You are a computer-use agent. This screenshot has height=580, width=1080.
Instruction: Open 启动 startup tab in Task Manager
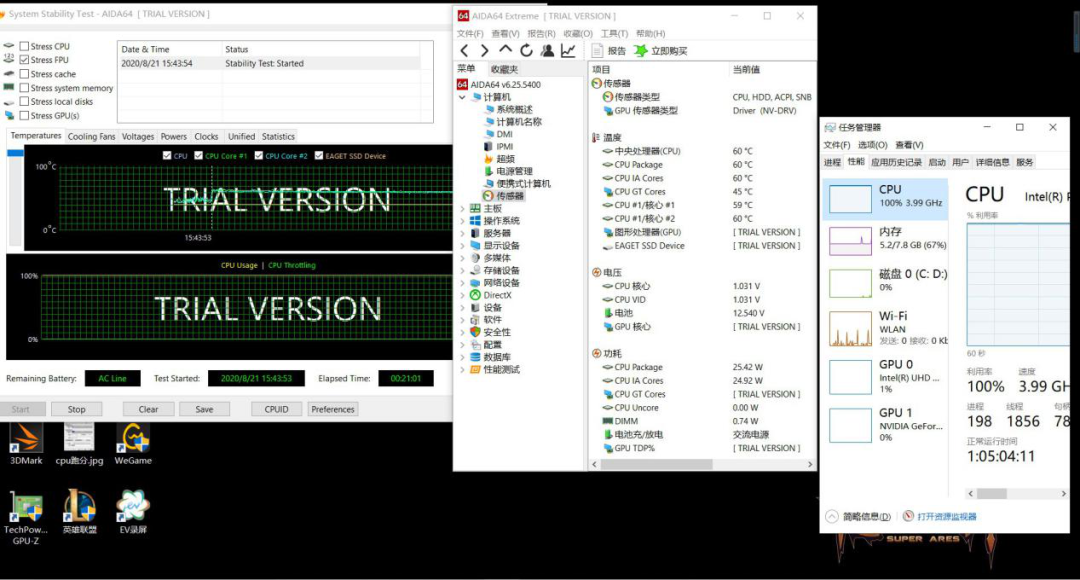(937, 163)
